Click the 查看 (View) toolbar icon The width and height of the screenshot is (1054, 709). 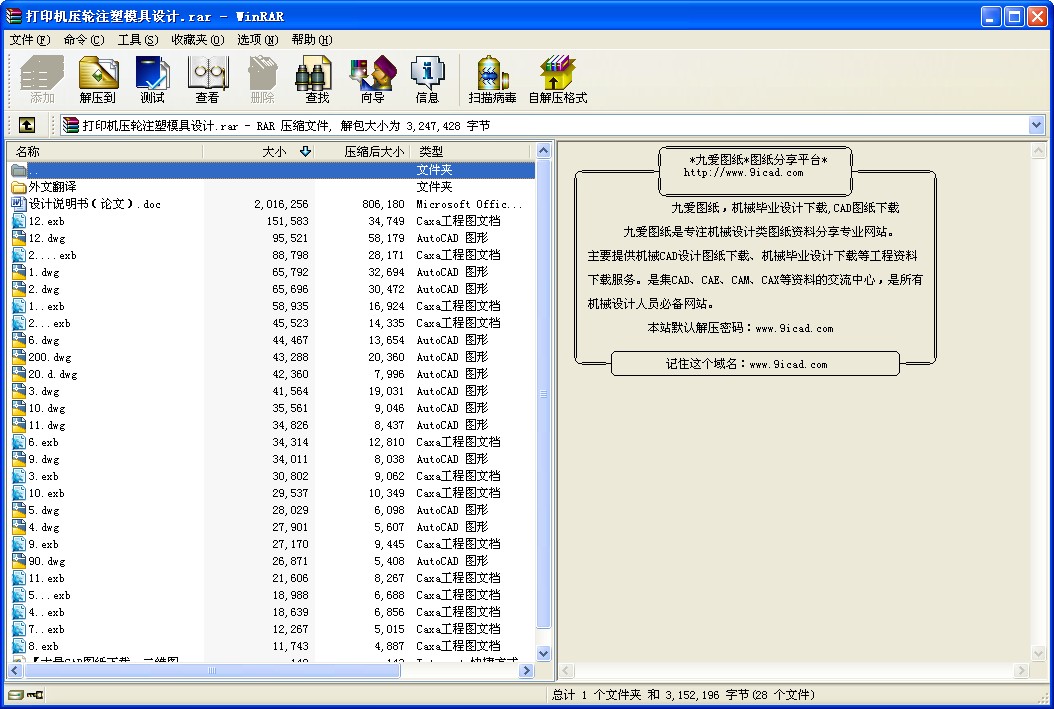(207, 79)
